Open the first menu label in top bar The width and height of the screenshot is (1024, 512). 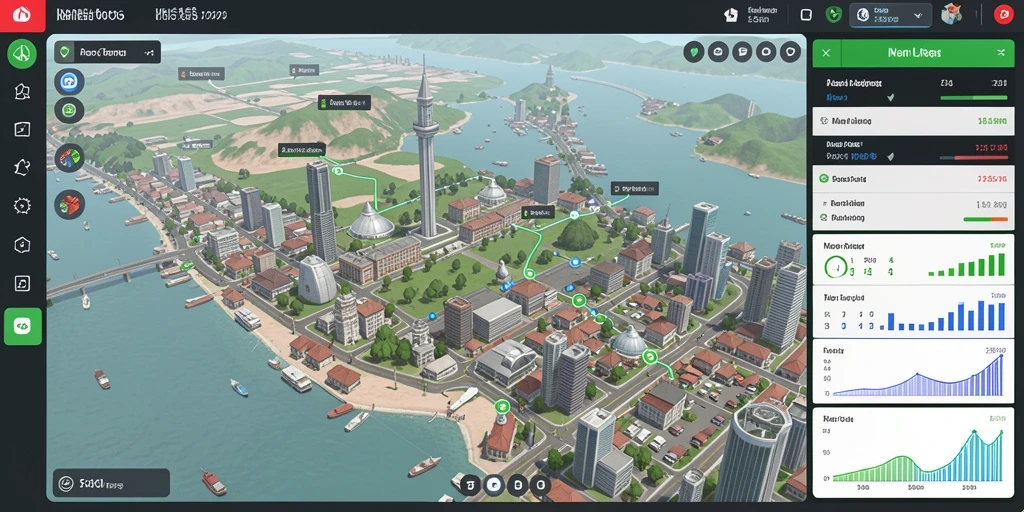[90, 14]
